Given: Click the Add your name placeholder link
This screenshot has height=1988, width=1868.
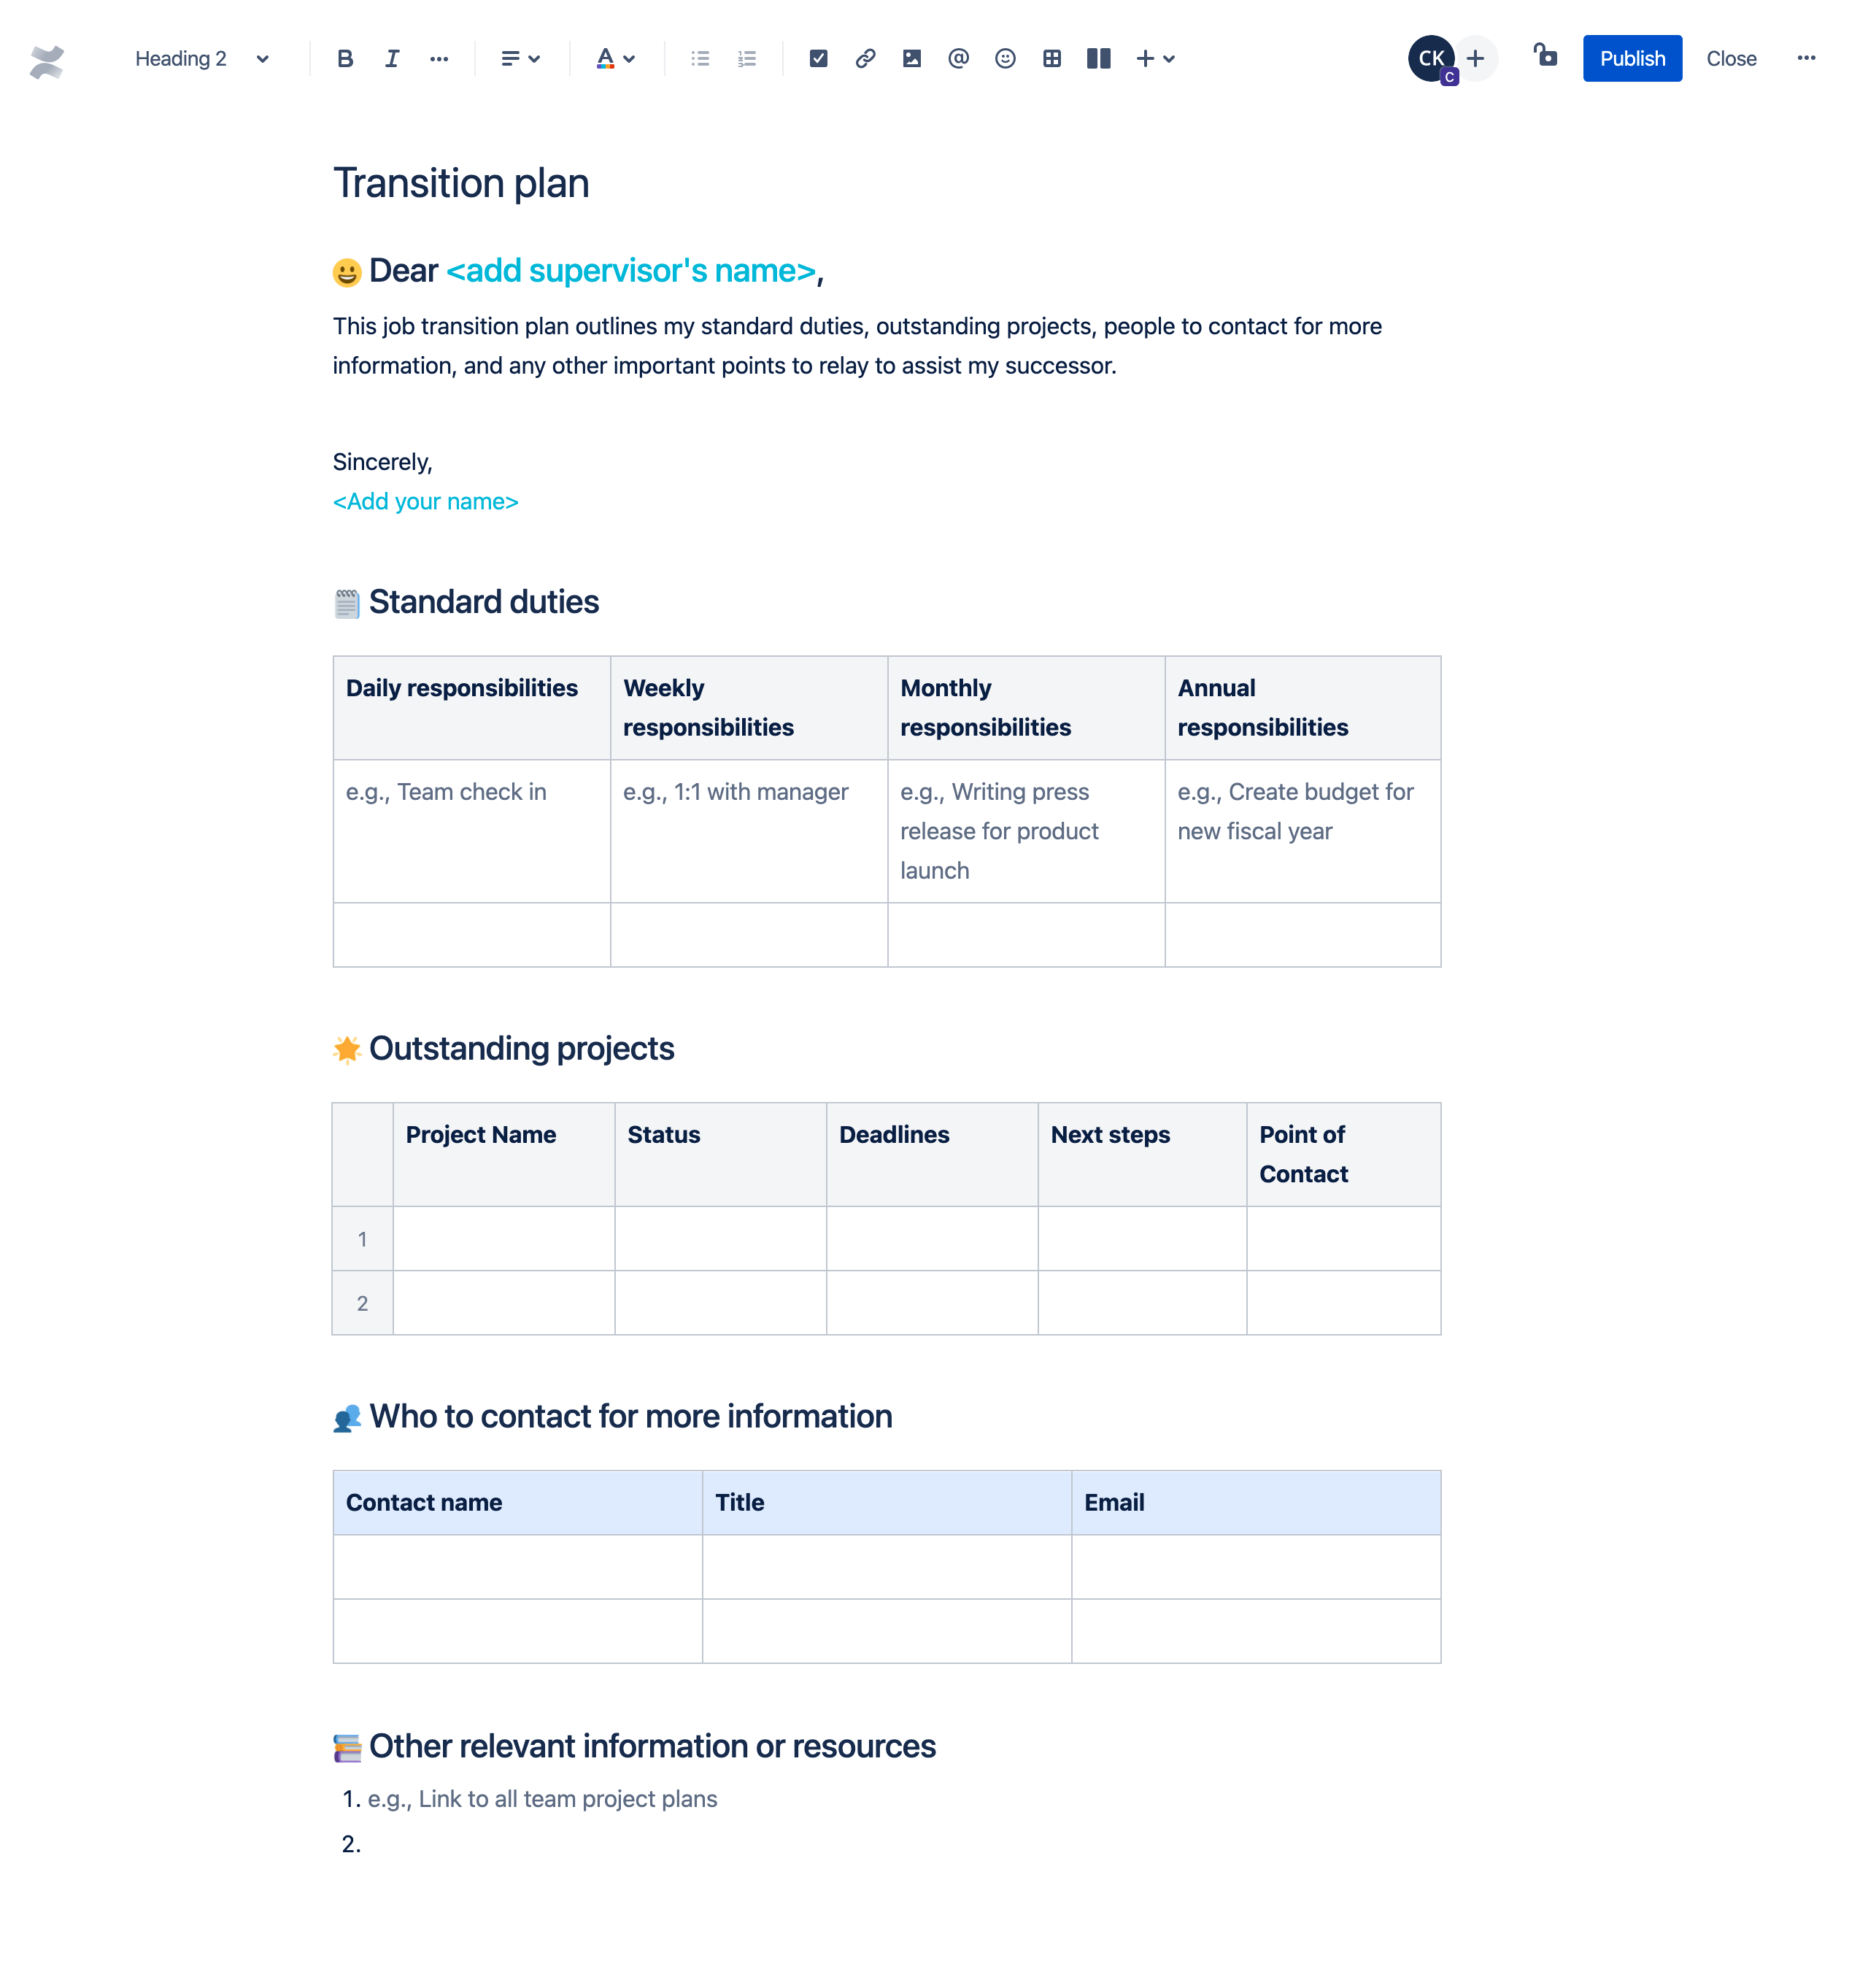Looking at the screenshot, I should (x=425, y=501).
